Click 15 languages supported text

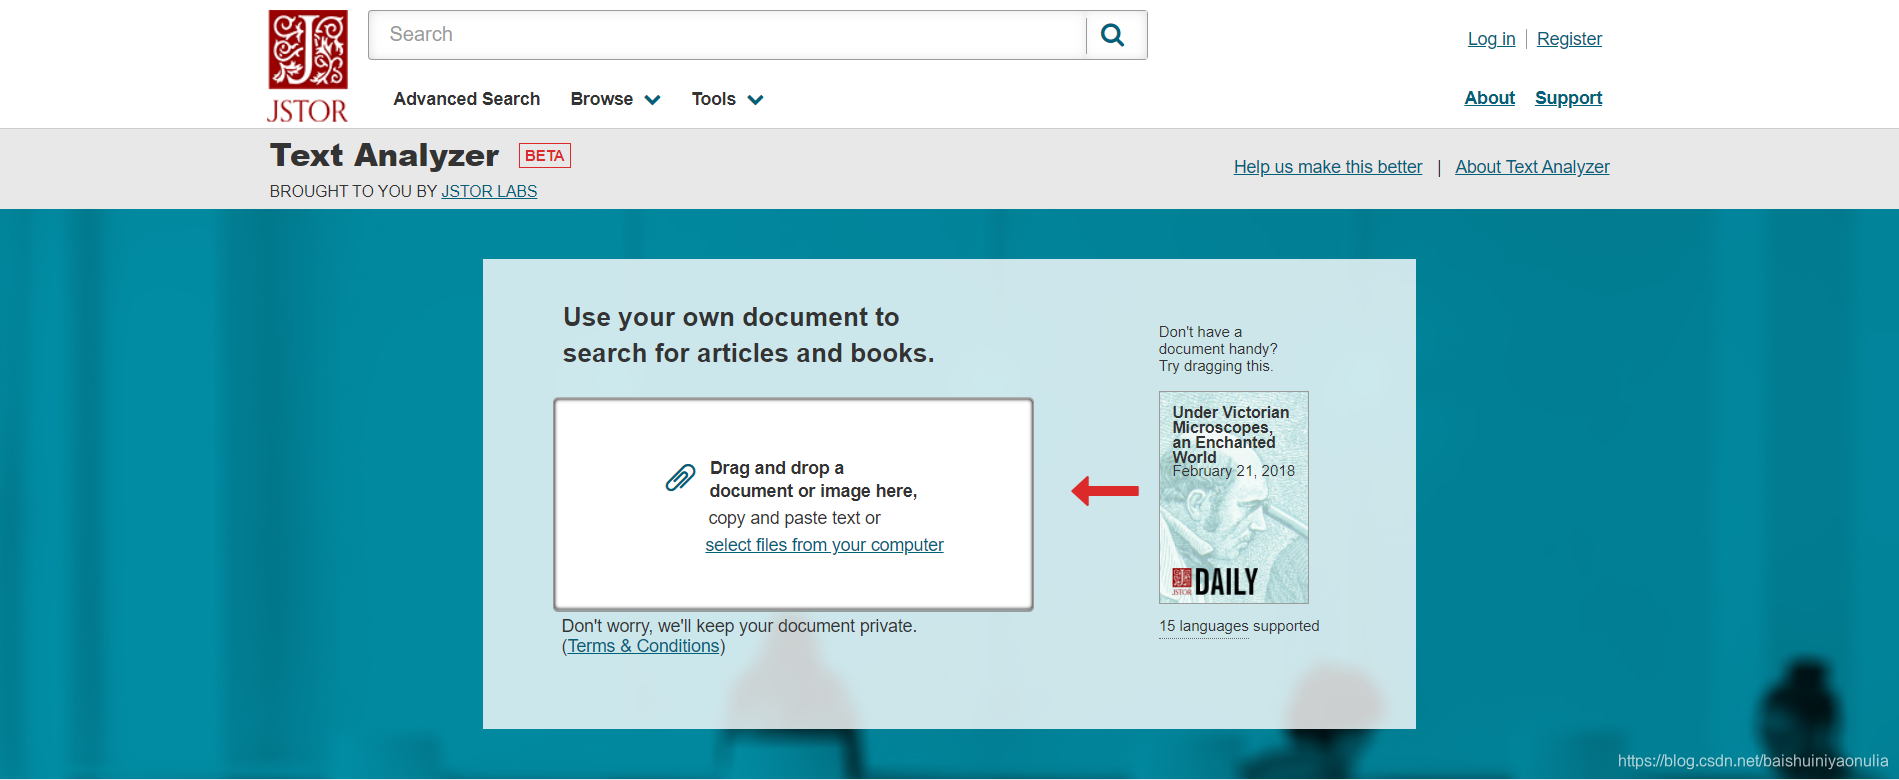(1239, 626)
